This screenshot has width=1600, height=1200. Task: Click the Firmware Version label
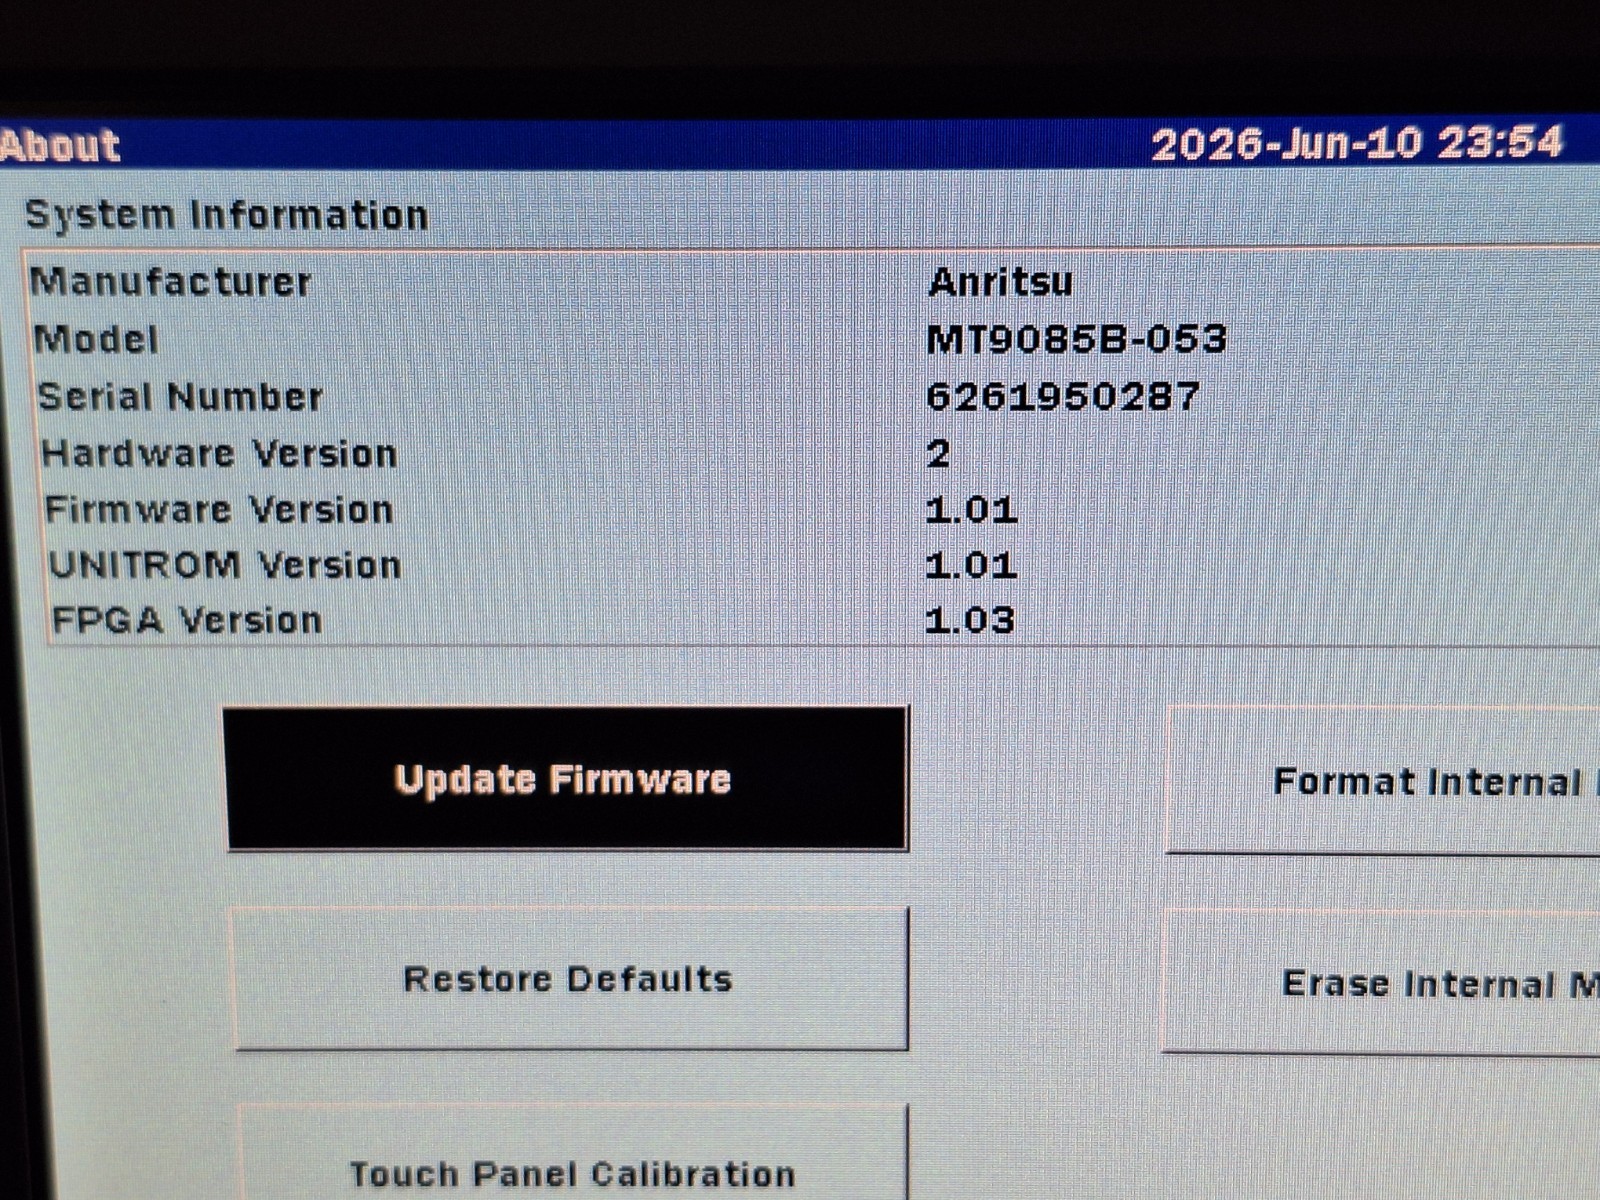219,510
